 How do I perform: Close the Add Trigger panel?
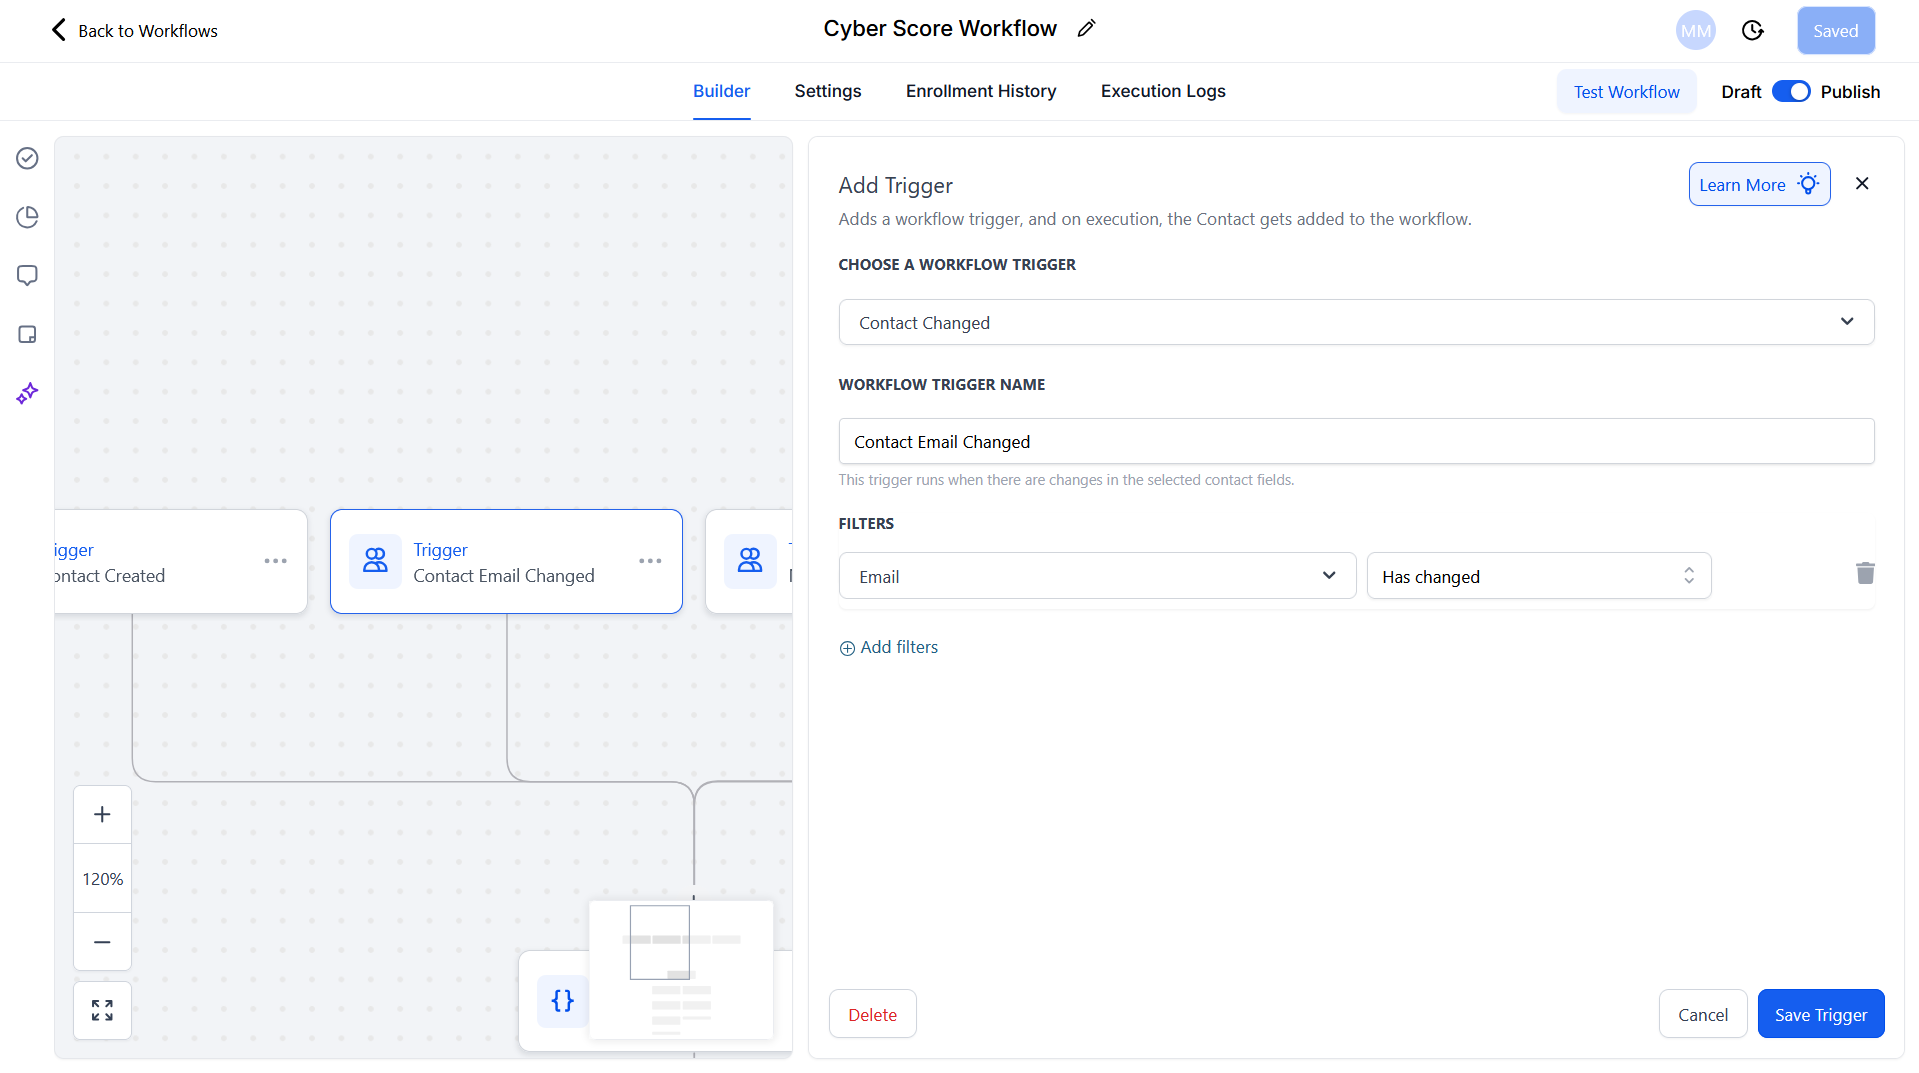pyautogui.click(x=1862, y=184)
